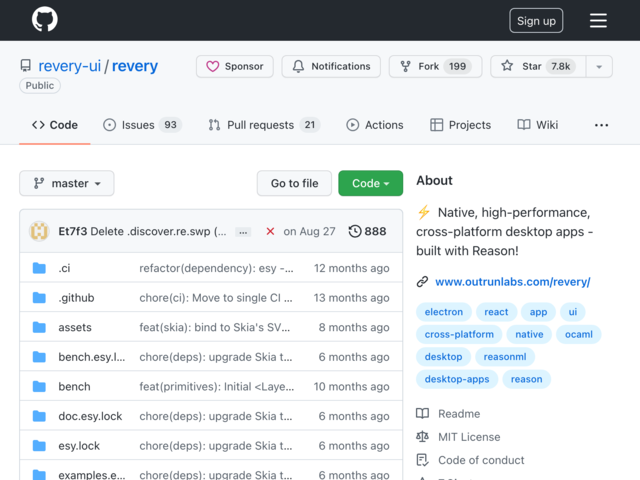The image size is (640, 480).
Task: Click the 12 months ago timestamp
Action: coord(351,268)
